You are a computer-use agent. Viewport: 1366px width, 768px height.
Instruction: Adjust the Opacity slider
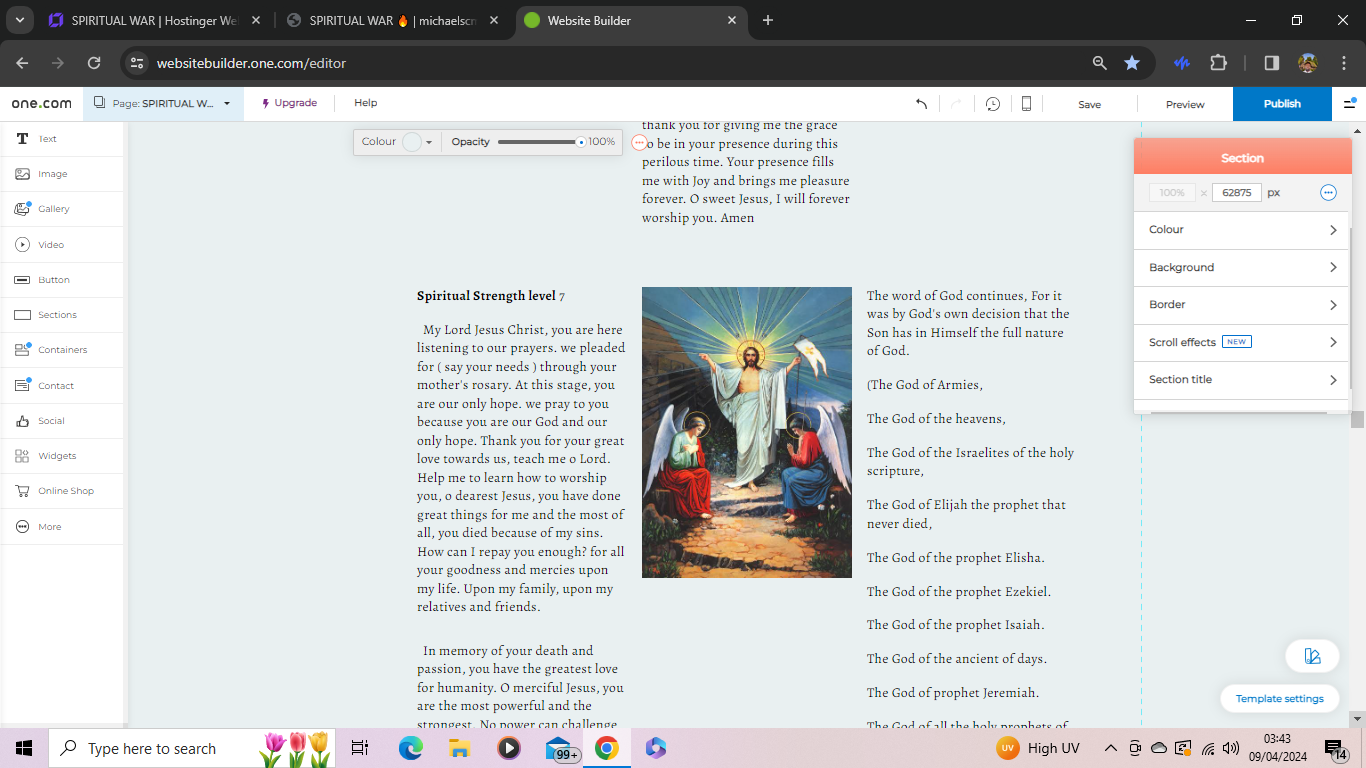(x=541, y=142)
